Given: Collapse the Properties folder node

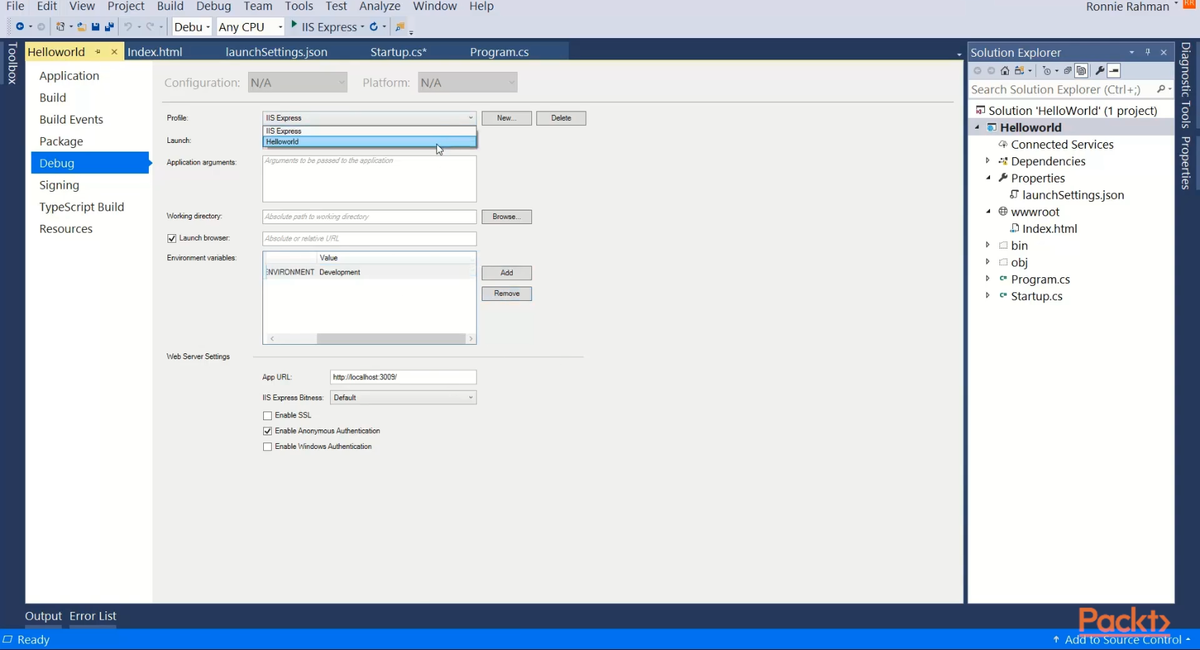Looking at the screenshot, I should coord(988,178).
